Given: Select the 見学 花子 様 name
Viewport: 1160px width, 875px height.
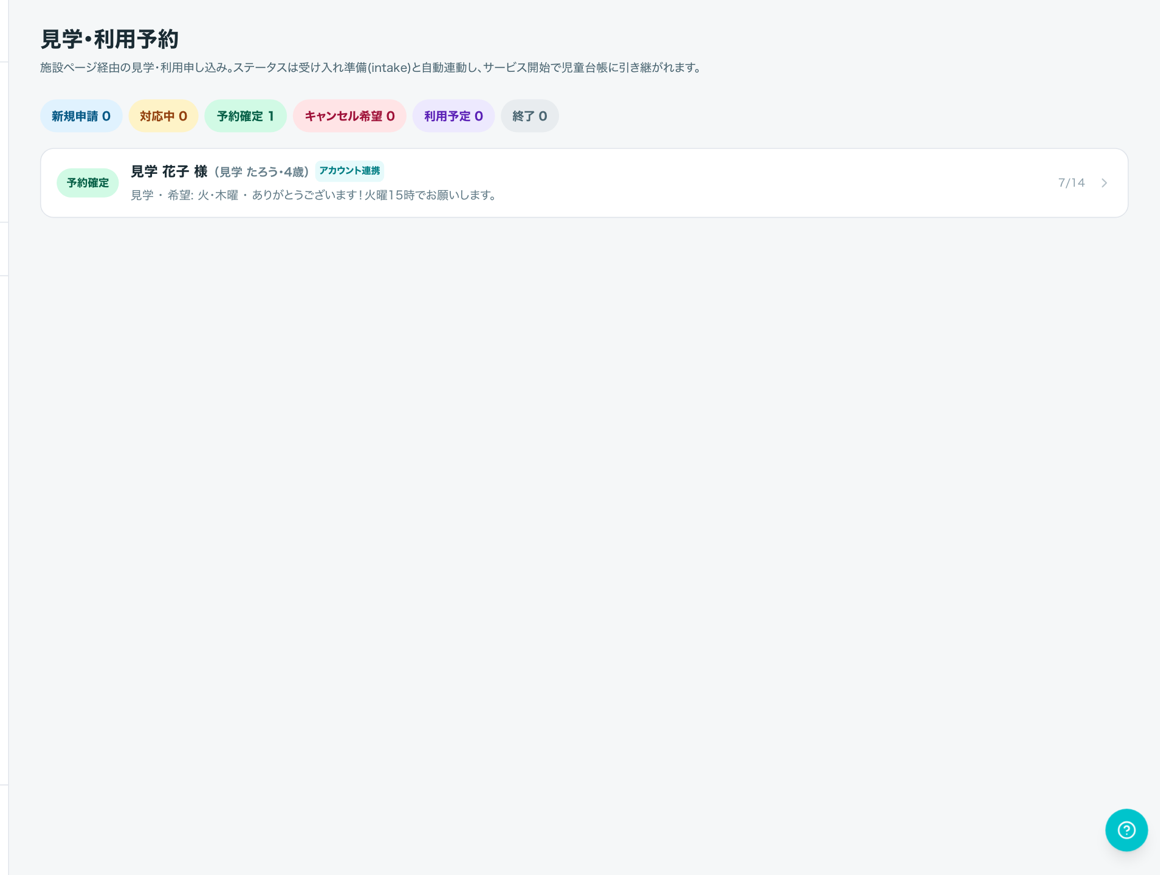Looking at the screenshot, I should [169, 172].
